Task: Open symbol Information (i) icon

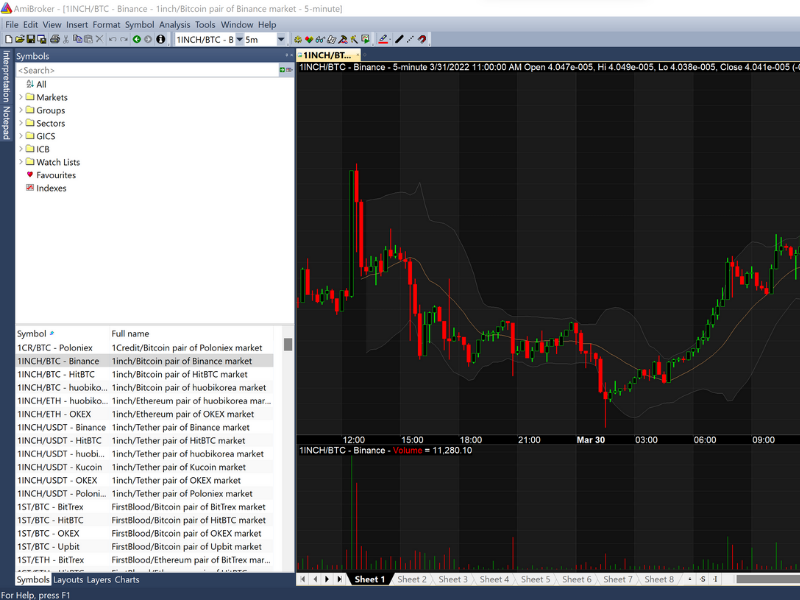Action: [x=161, y=39]
